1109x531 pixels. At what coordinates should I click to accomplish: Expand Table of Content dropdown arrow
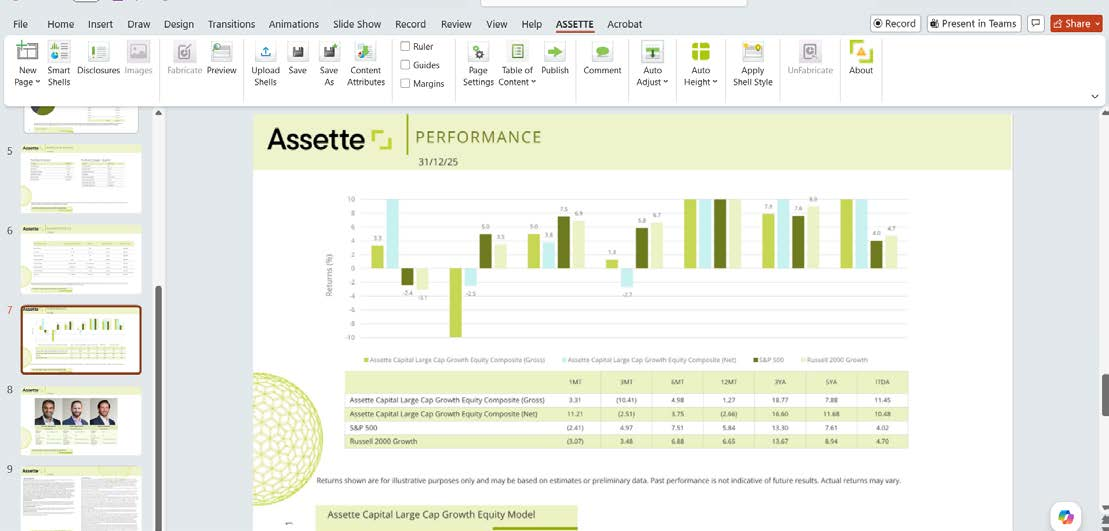[x=533, y=83]
